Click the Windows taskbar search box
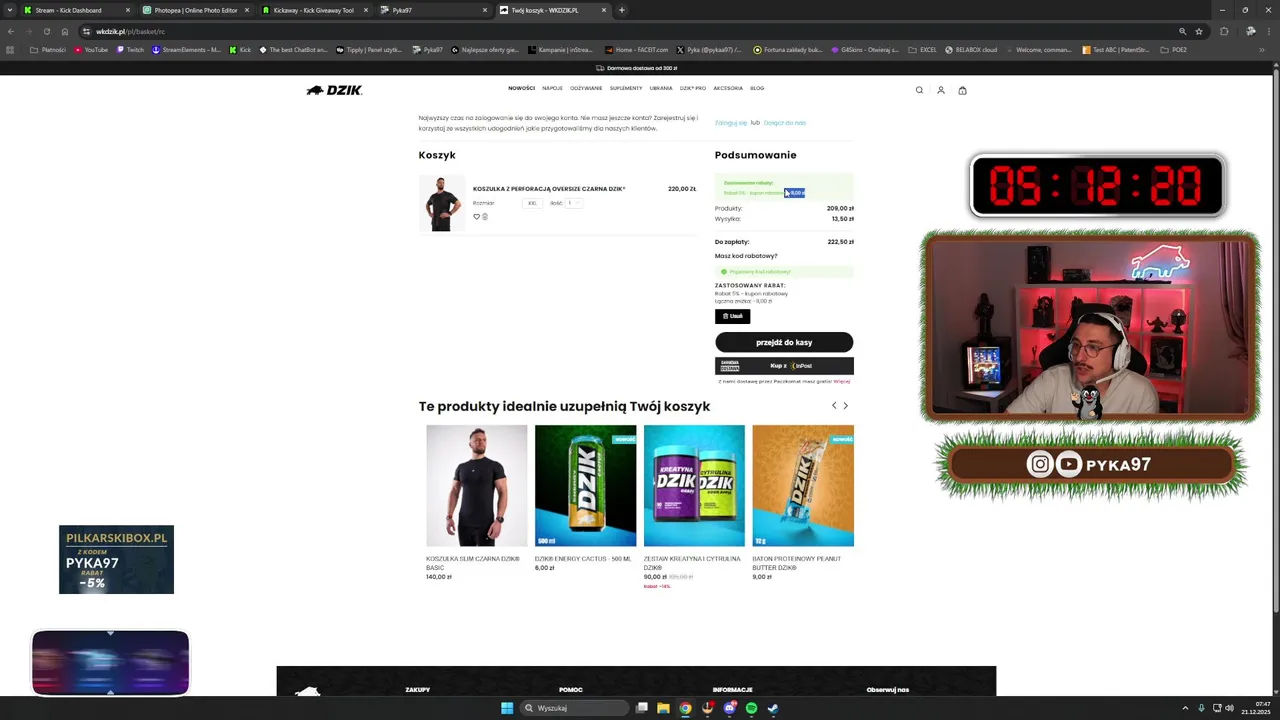This screenshot has height=720, width=1280. (574, 708)
